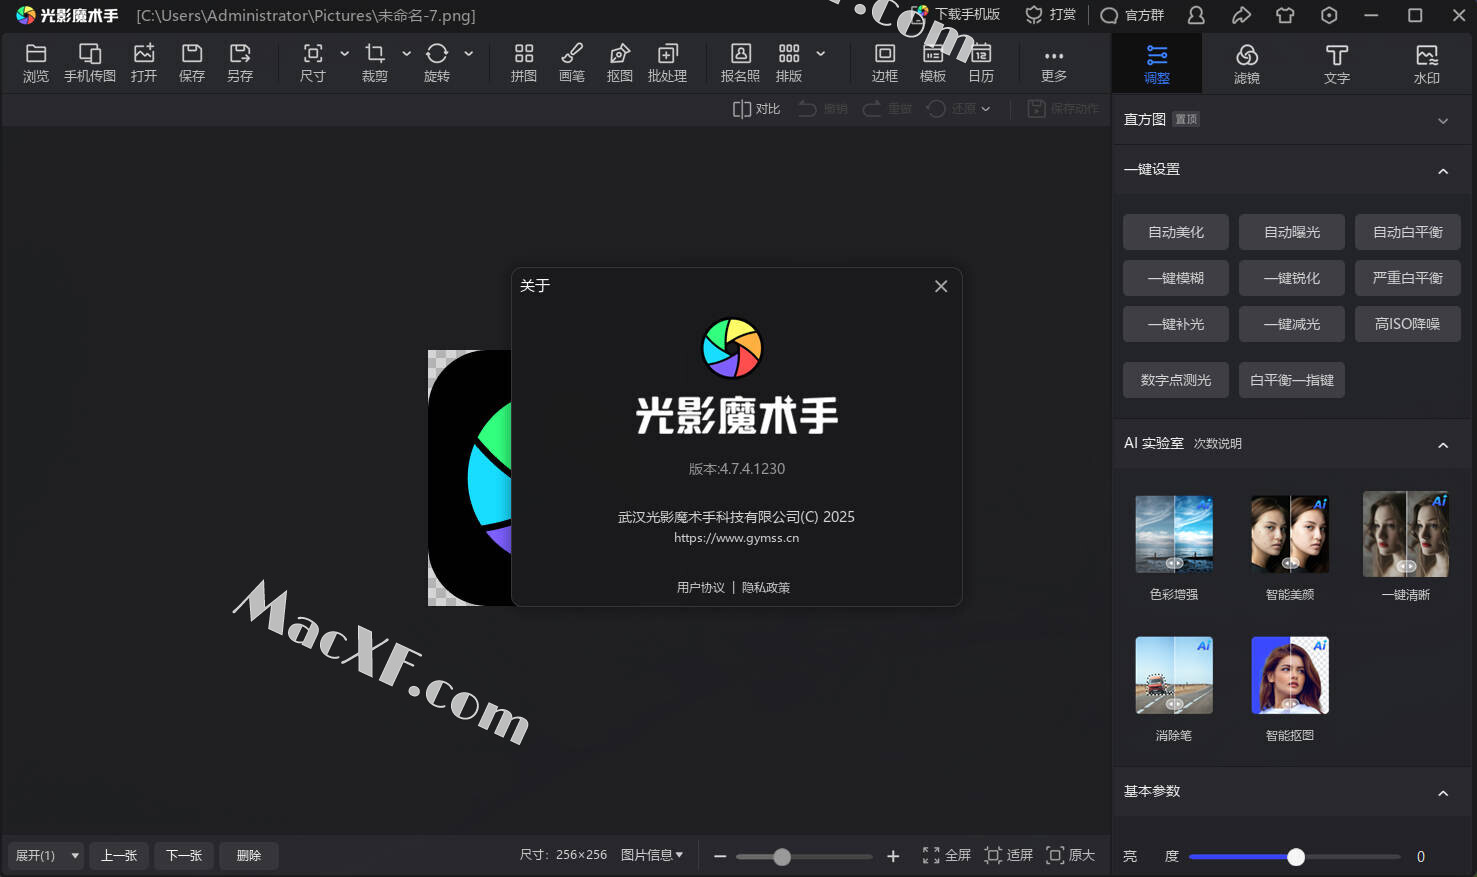Switch to the 滤镜 filter tab
This screenshot has height=877, width=1477.
[x=1246, y=63]
